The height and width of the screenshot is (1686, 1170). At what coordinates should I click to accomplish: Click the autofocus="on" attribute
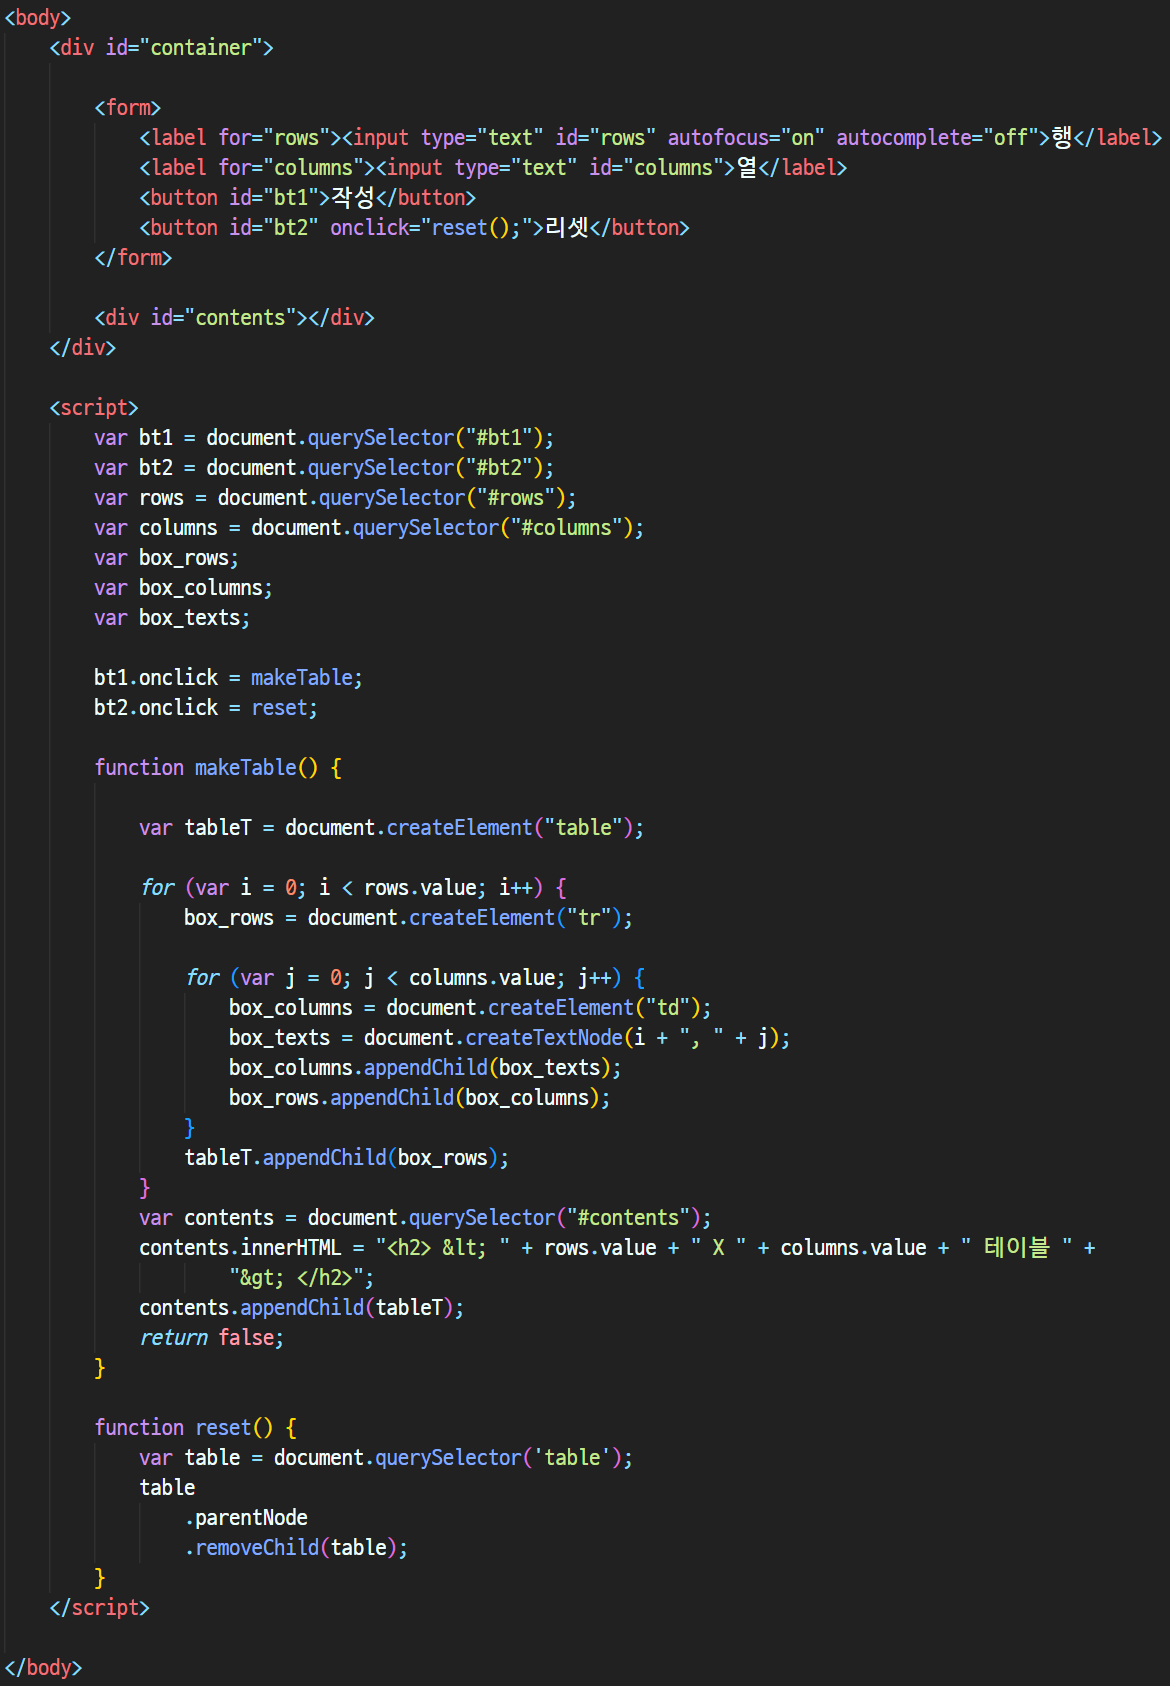746,138
